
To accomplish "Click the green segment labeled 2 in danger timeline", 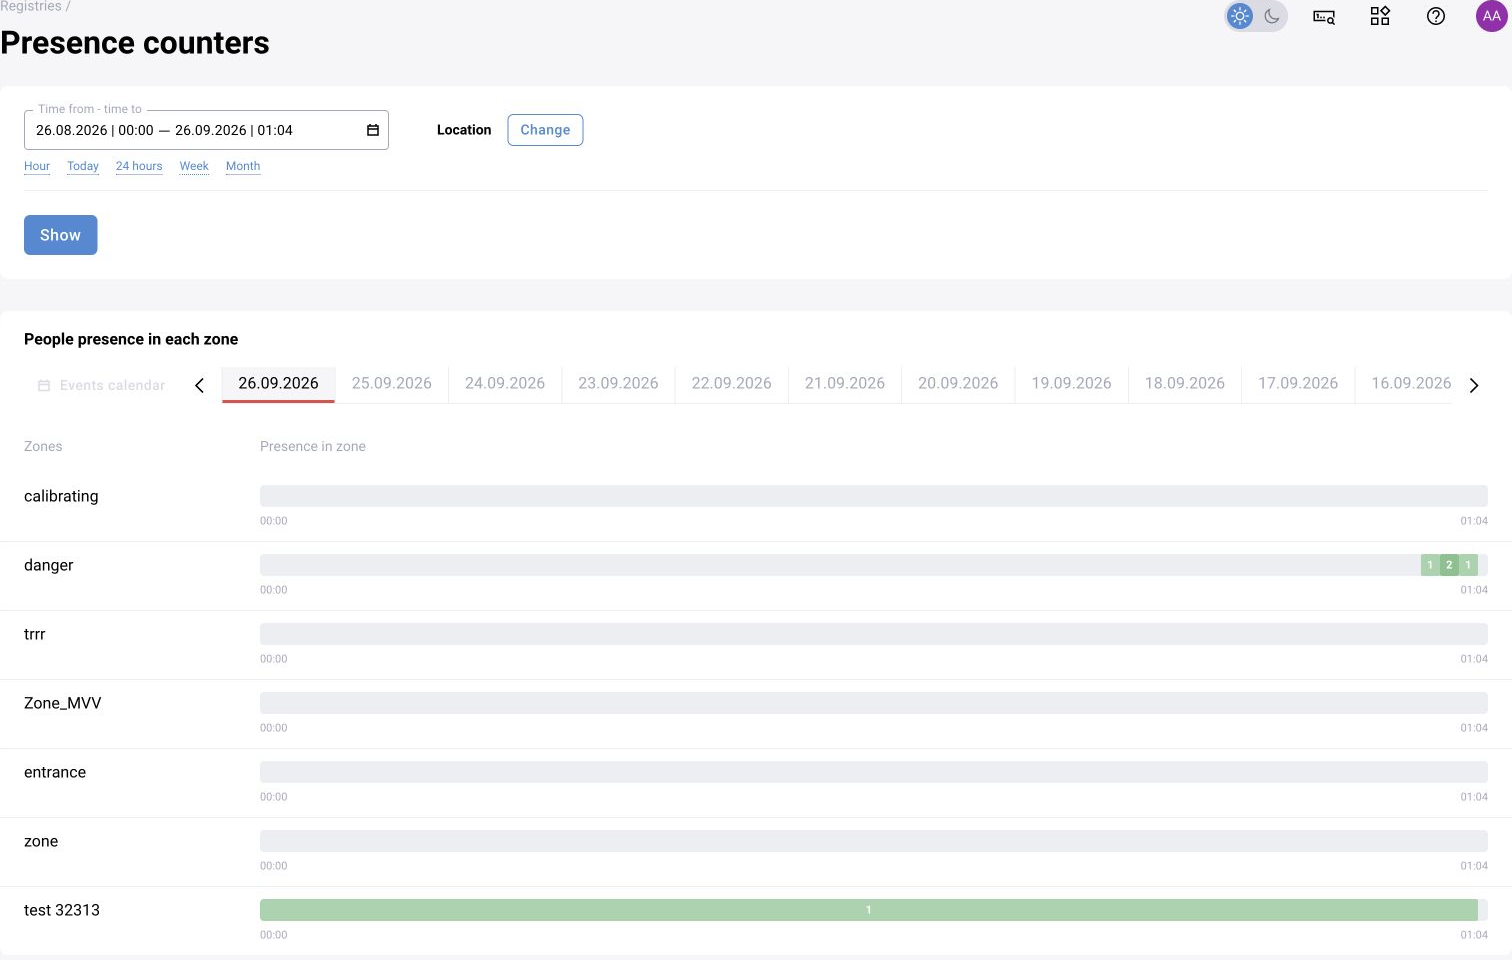I will 1449,565.
